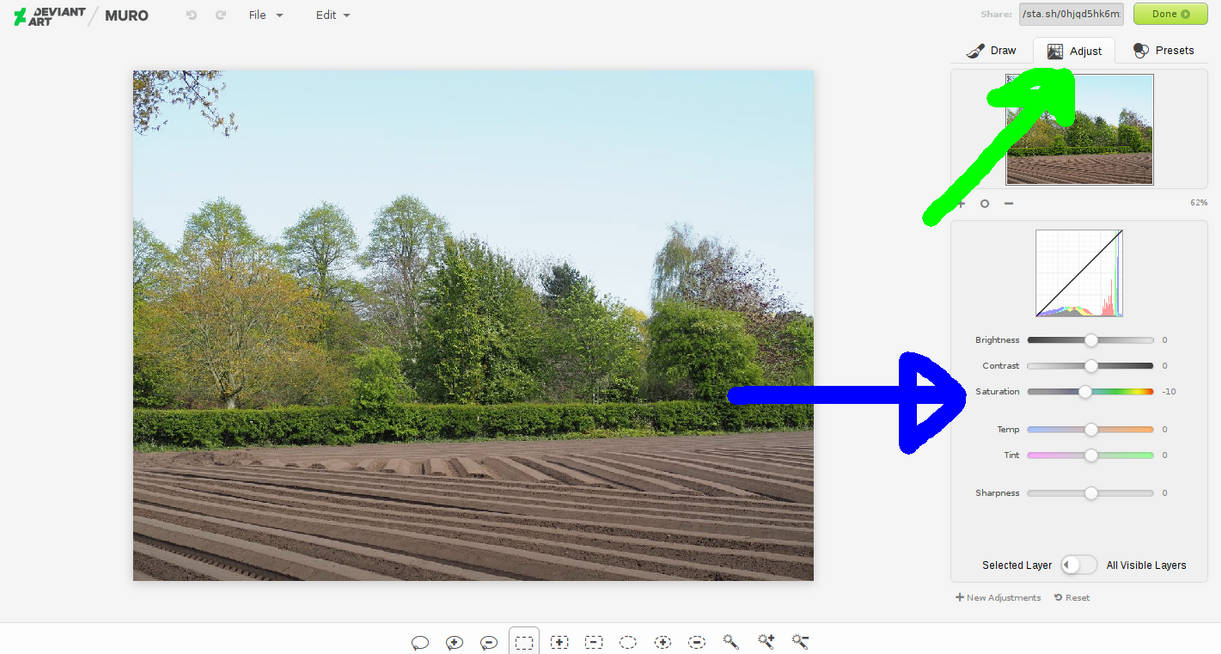
Task: Click the Undo arrow icon
Action: pos(192,15)
